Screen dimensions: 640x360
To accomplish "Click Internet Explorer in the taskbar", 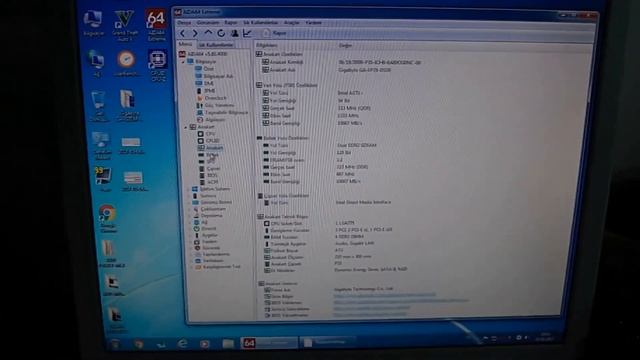I will click(x=182, y=344).
